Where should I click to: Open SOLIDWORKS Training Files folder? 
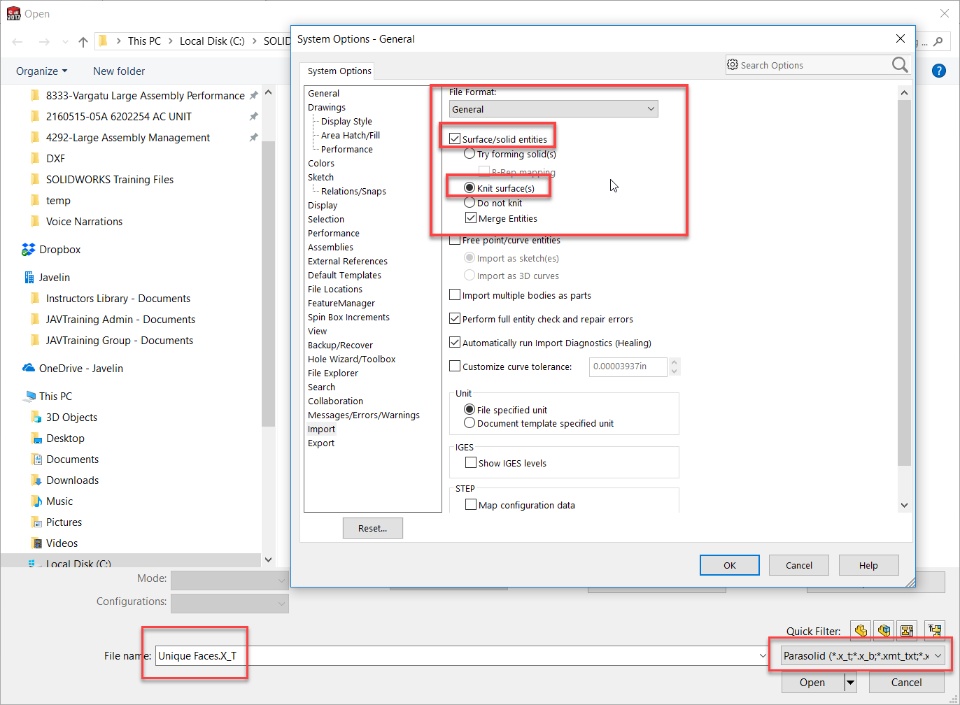point(102,179)
